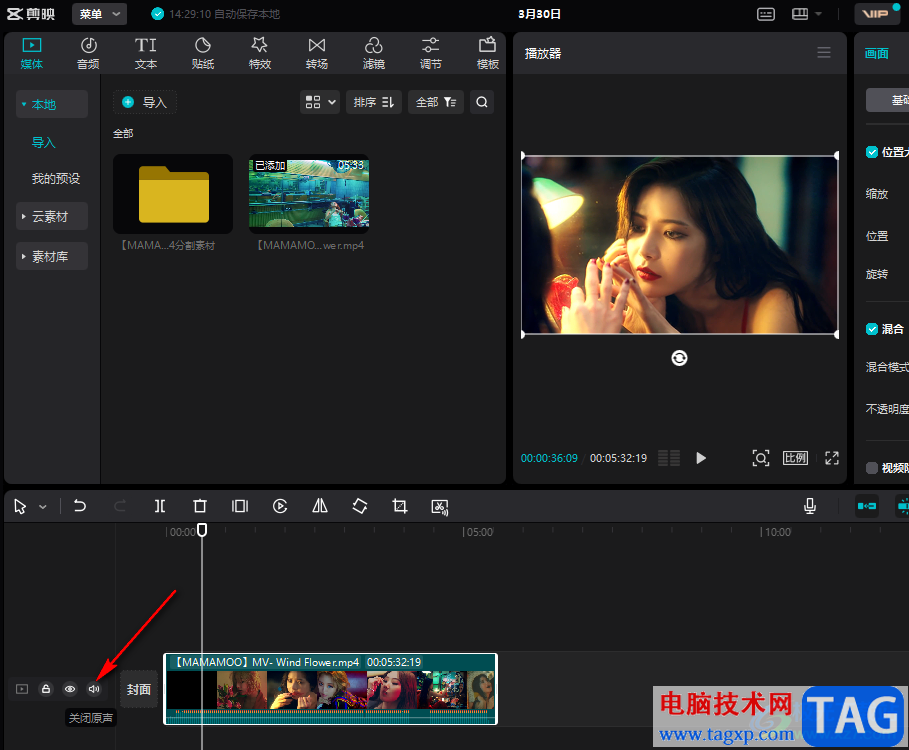909x750 pixels.
Task: Uncheck the 混合 checkbox
Action: [x=872, y=329]
